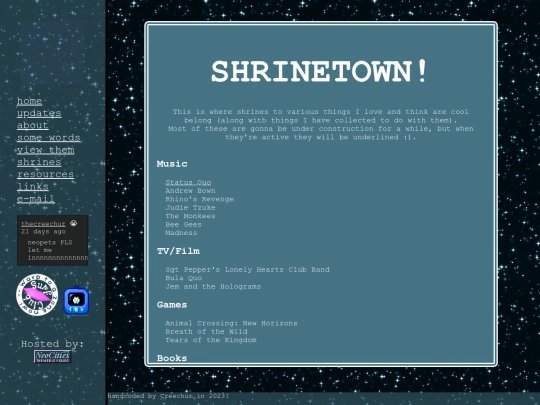This screenshot has width=540, height=405.
Task: Open the e-mail link
Action: pyautogui.click(x=36, y=199)
